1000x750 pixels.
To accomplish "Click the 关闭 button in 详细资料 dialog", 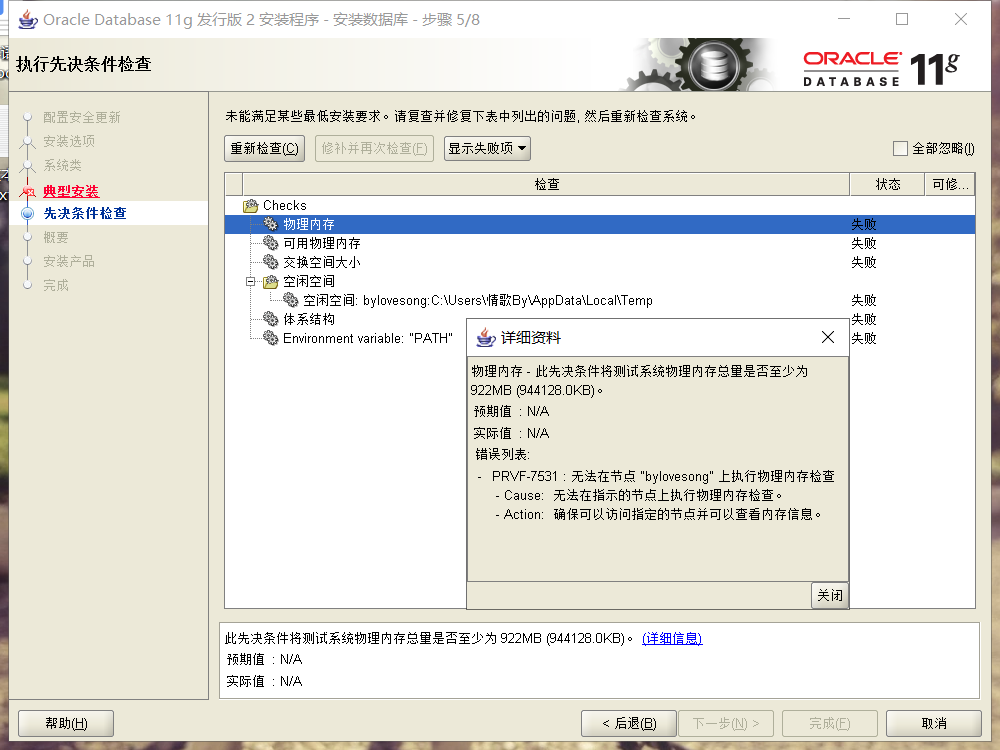I will (830, 596).
